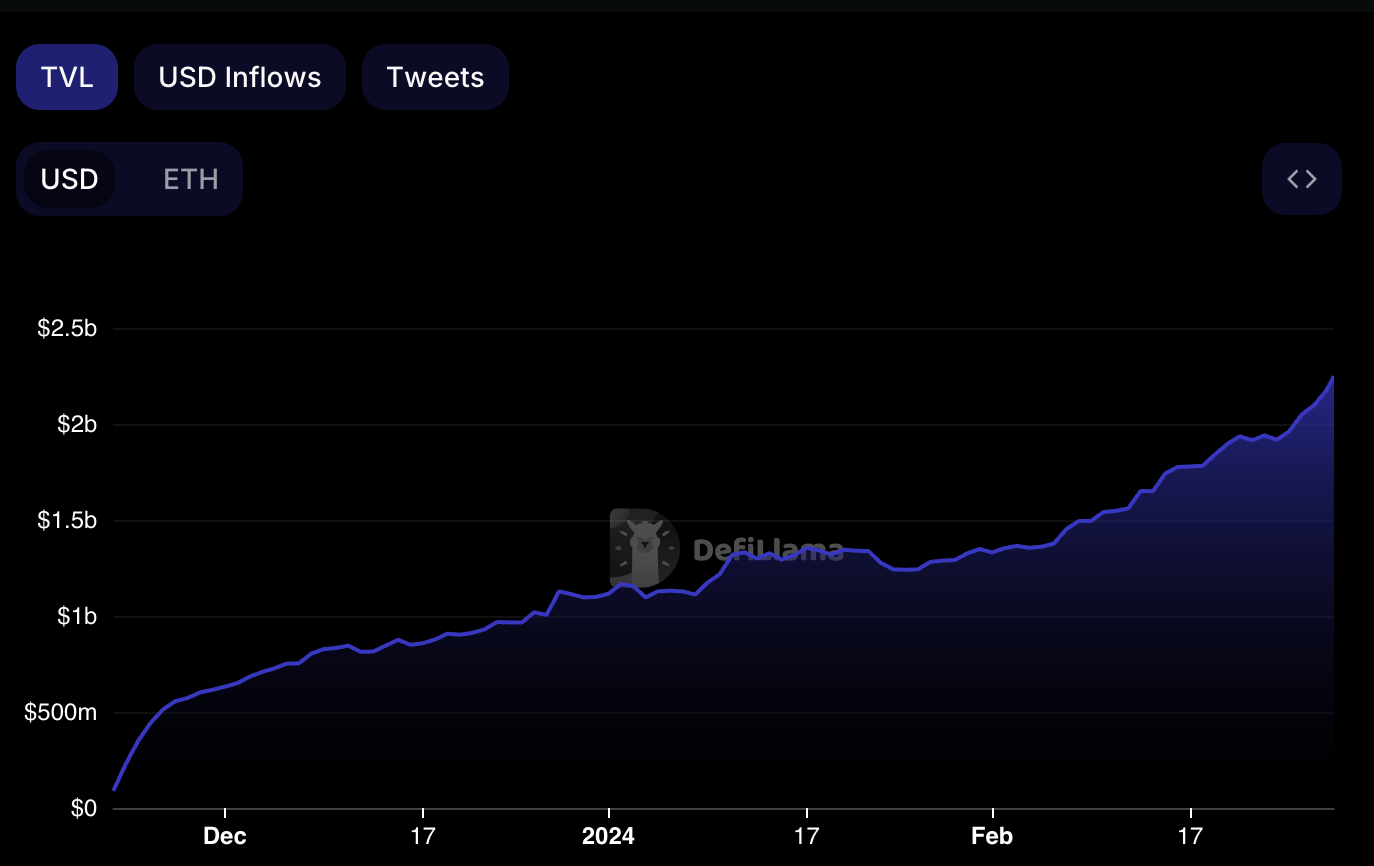Click the Feb x-axis label

(x=992, y=836)
